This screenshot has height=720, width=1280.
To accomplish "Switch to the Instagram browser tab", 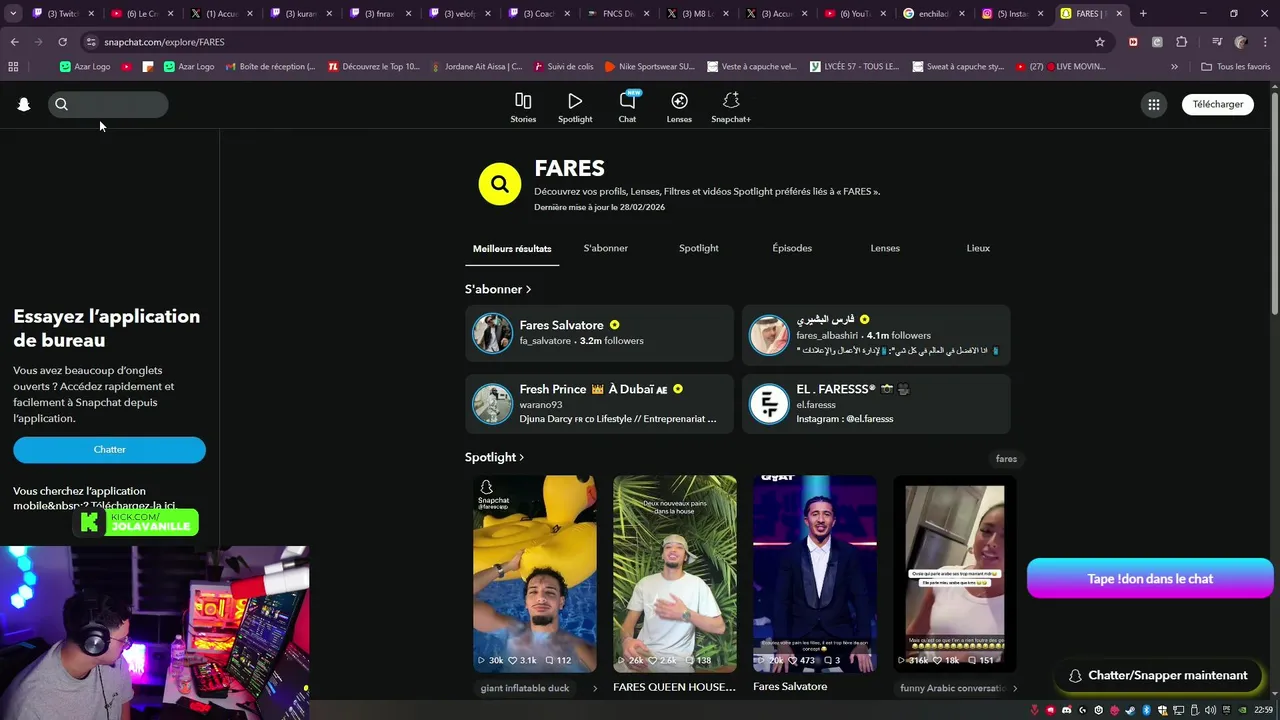I will click(1011, 14).
